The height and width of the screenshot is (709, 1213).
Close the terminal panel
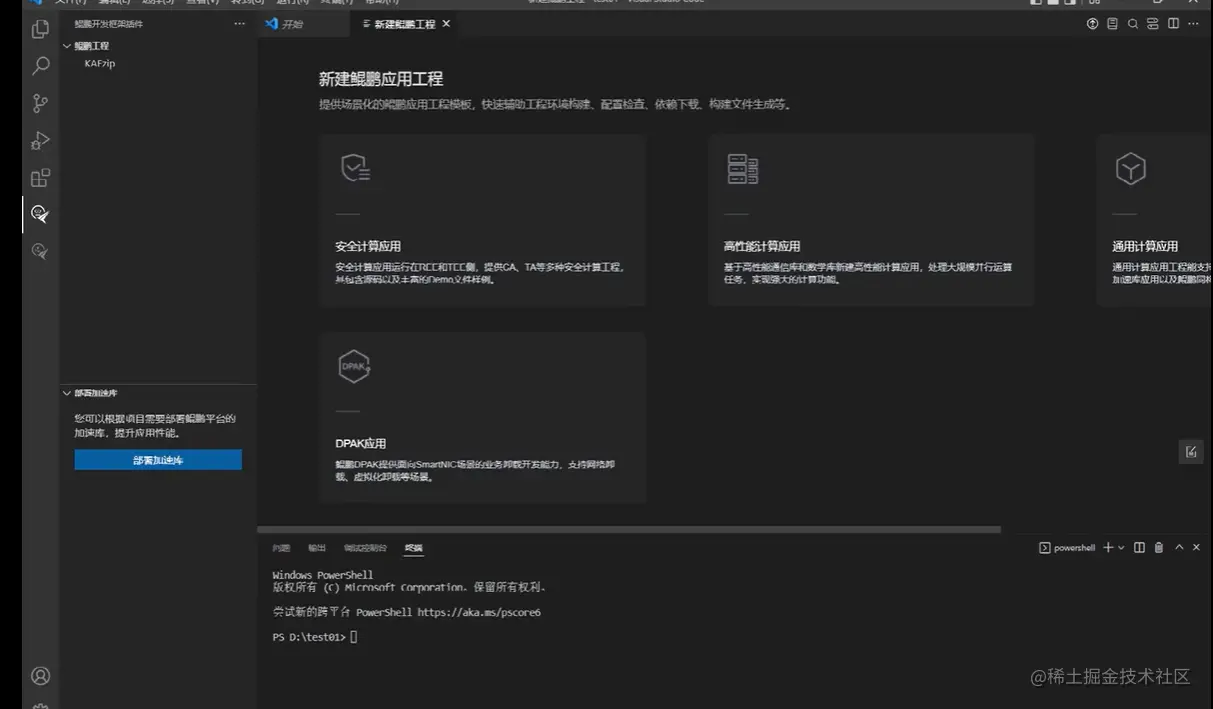click(x=1196, y=547)
